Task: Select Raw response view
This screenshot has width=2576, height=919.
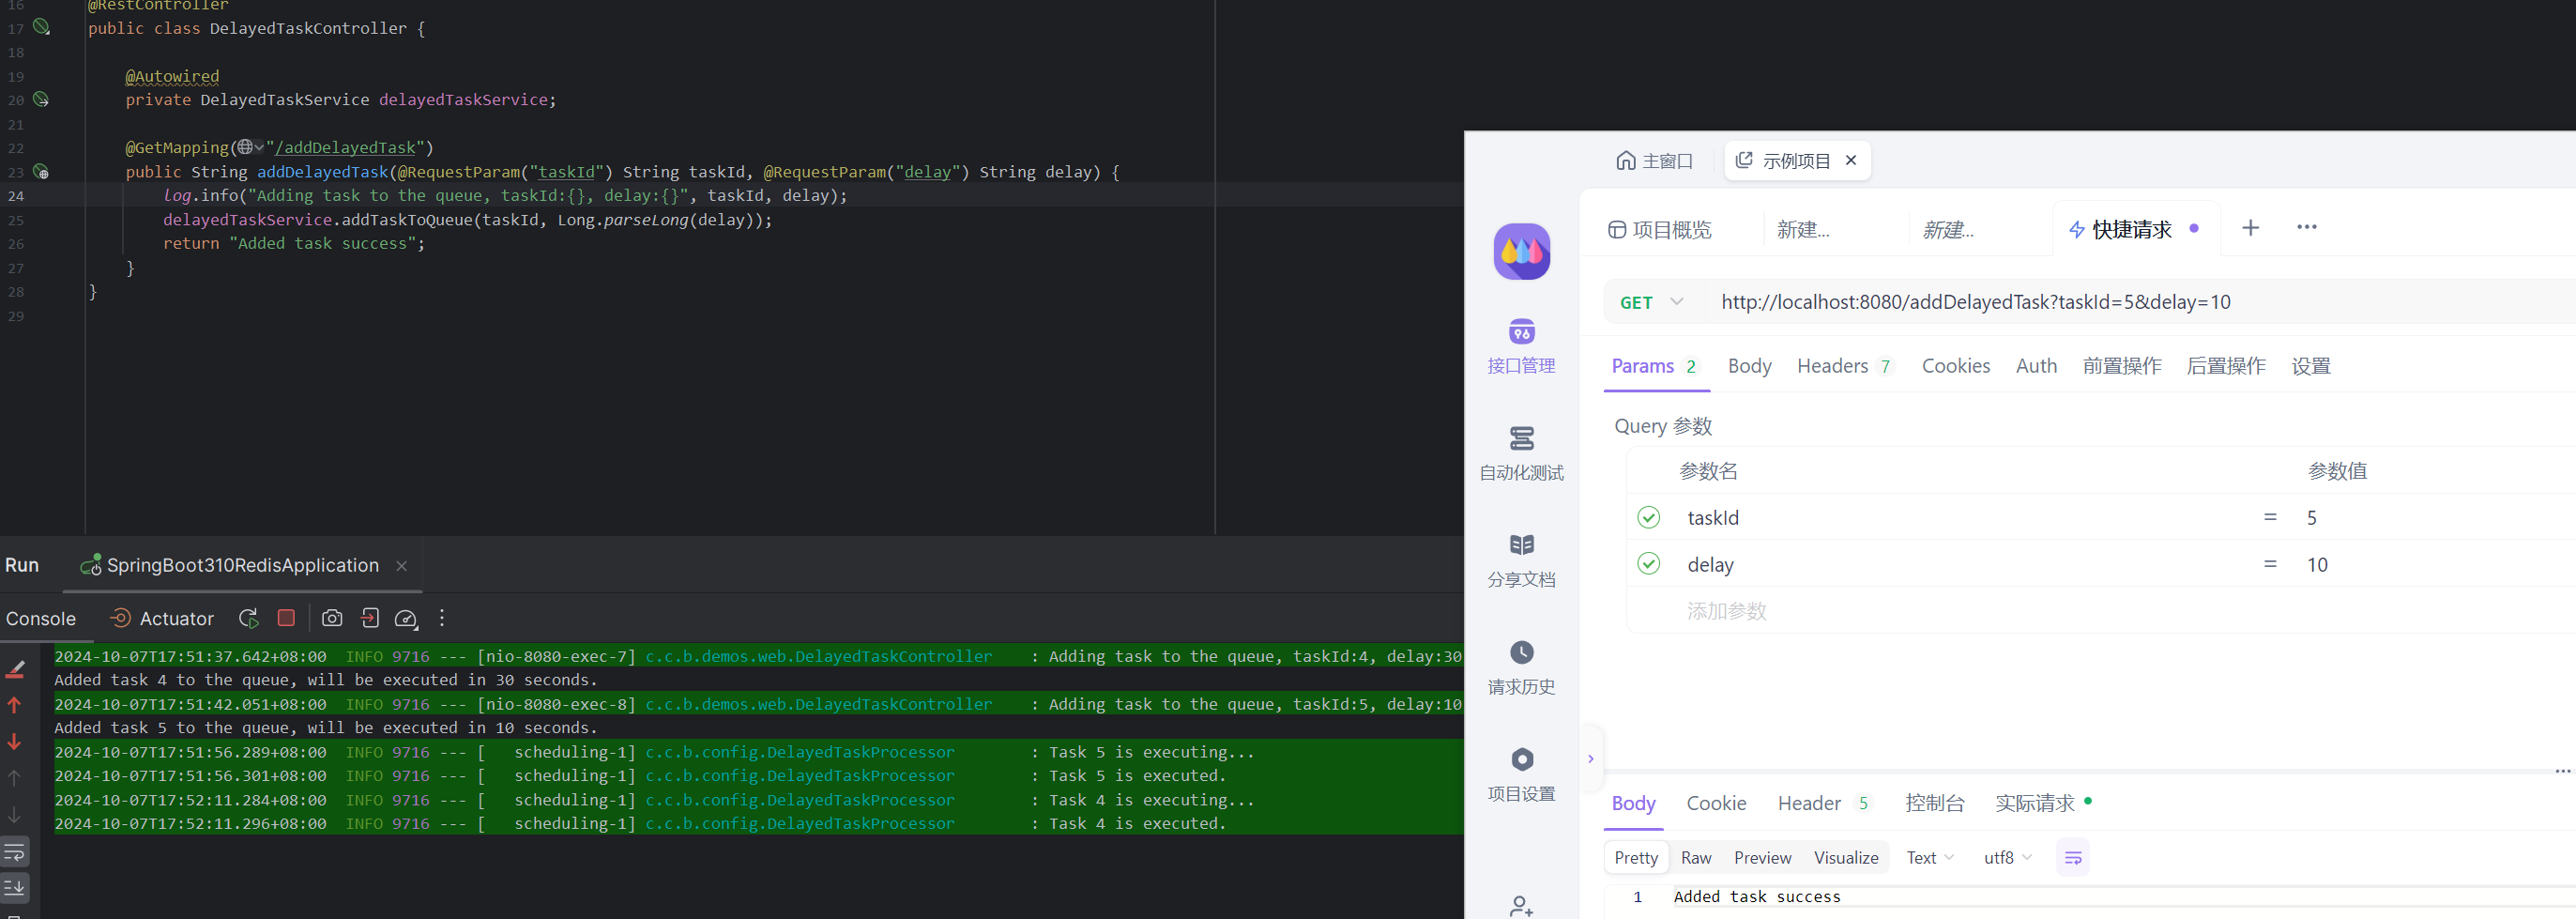Action: 1696,858
